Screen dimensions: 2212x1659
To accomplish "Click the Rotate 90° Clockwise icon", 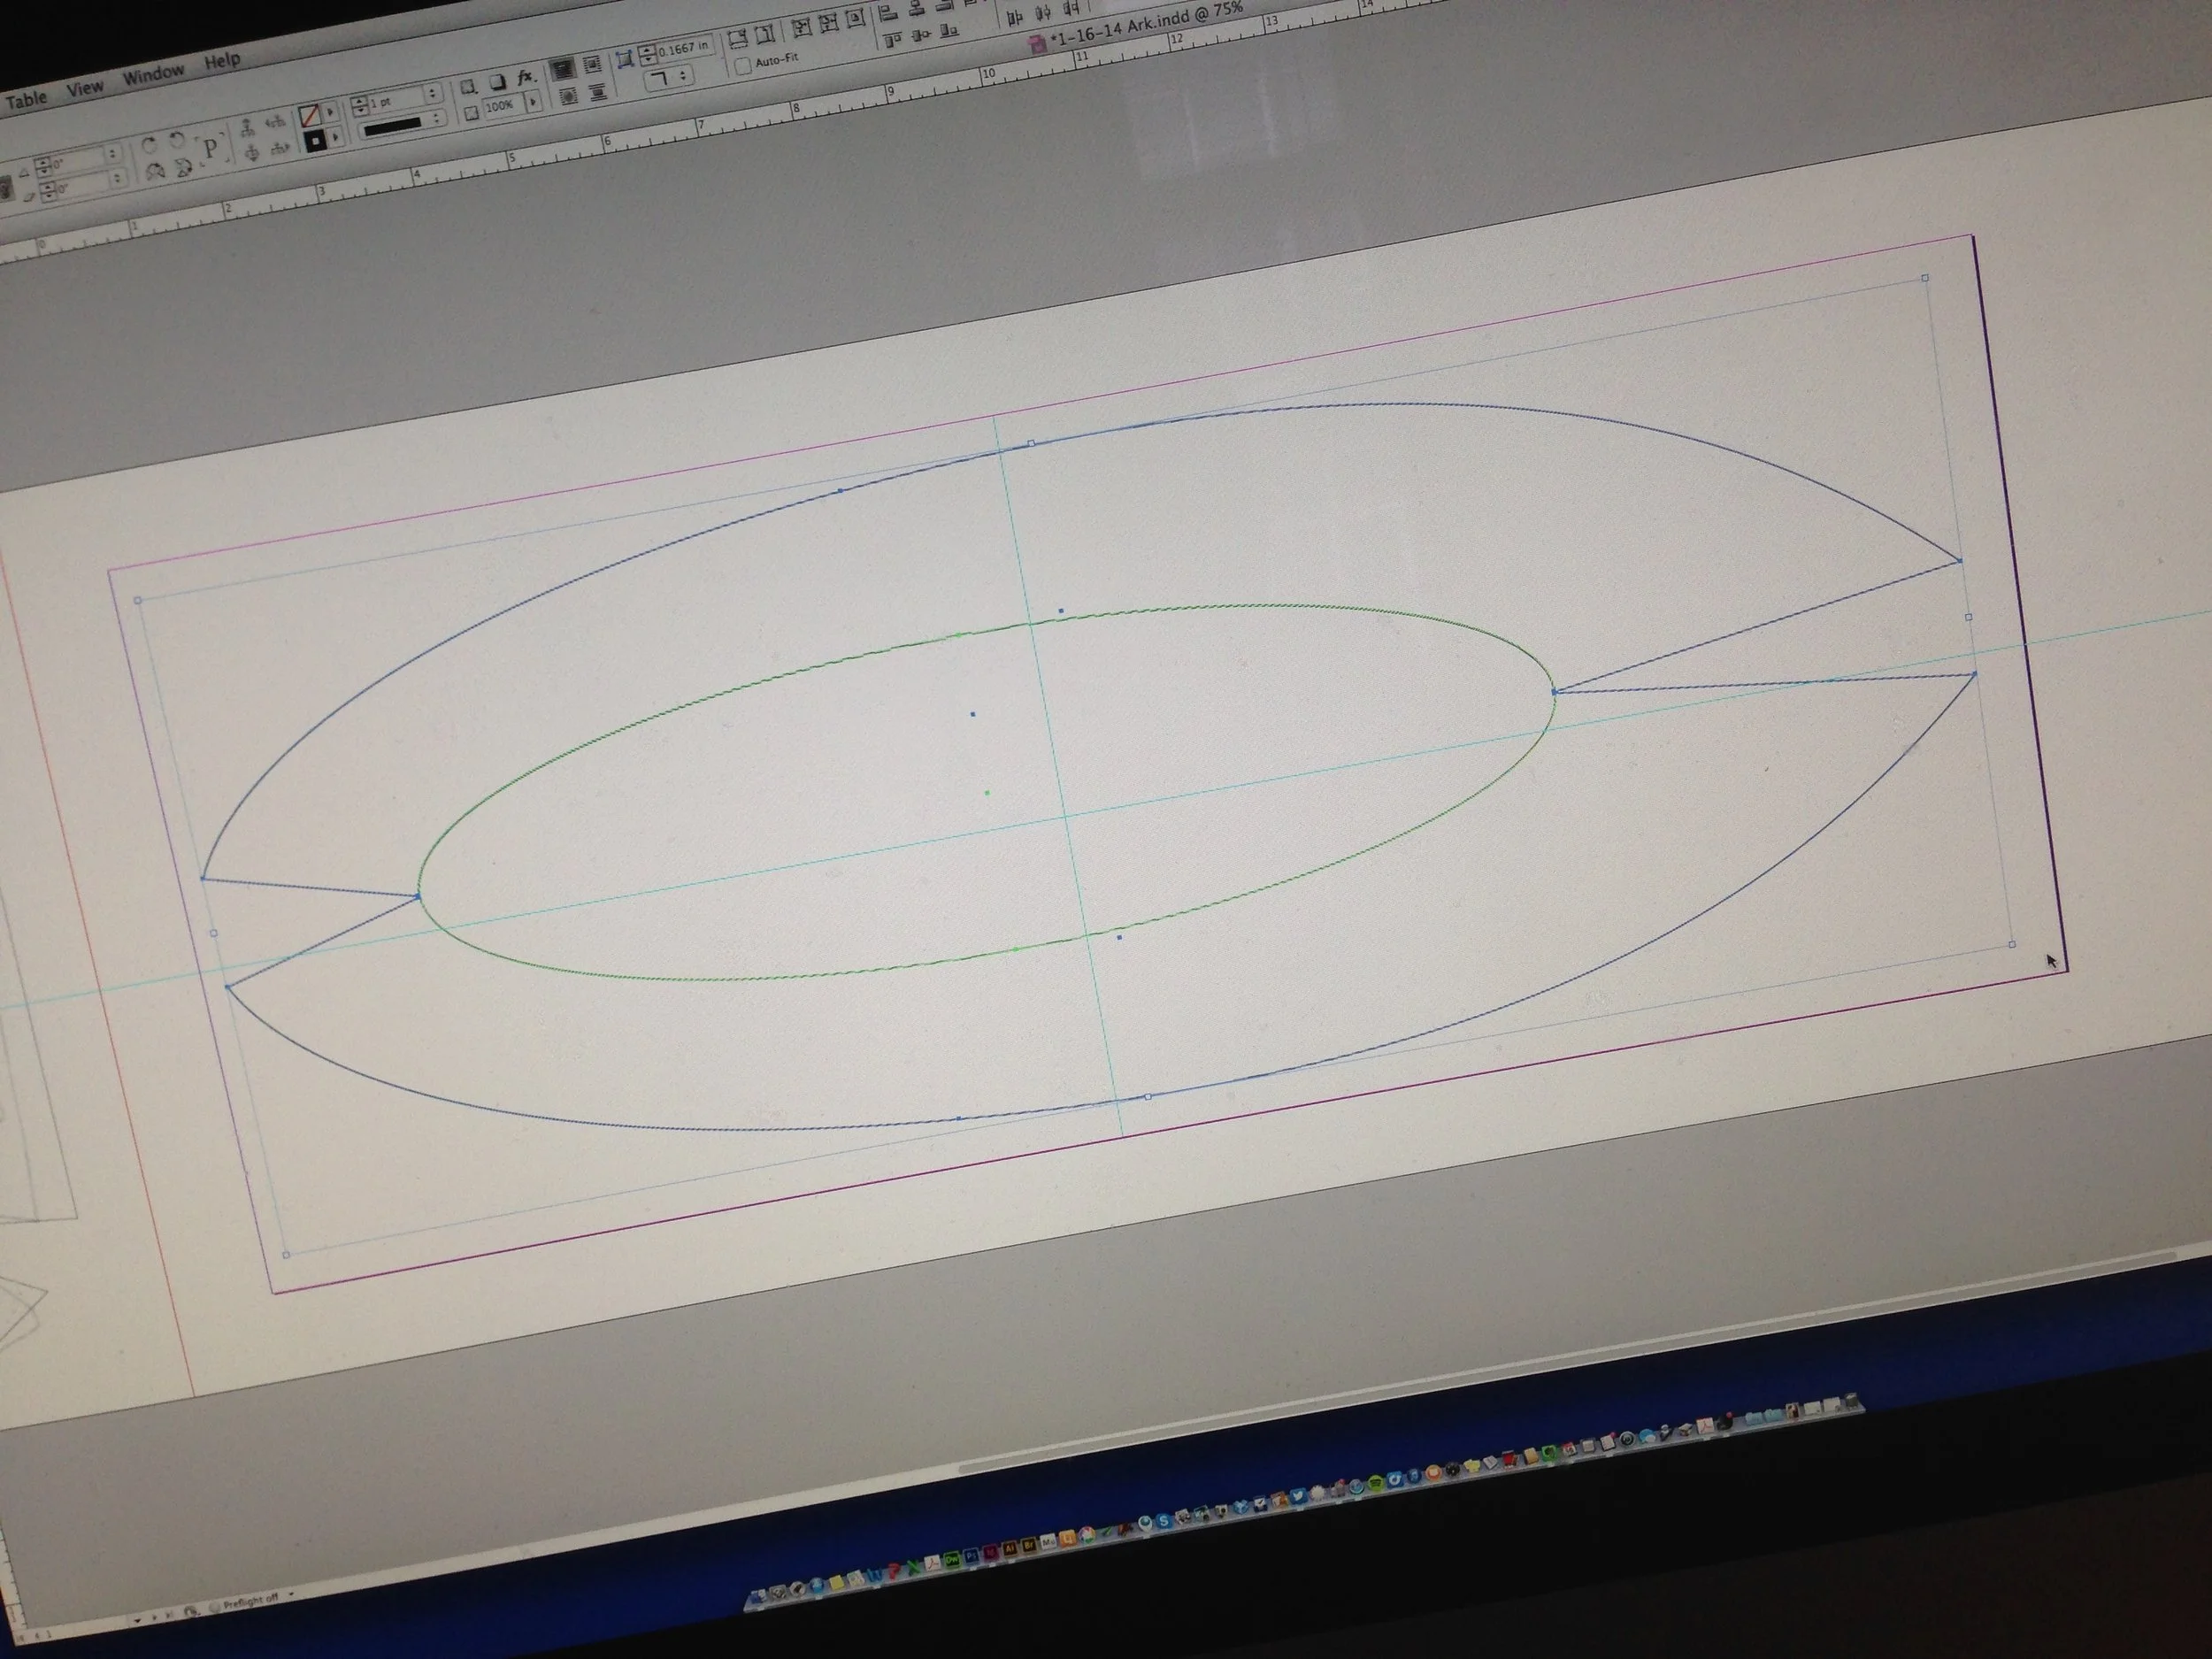I will 150,145.
